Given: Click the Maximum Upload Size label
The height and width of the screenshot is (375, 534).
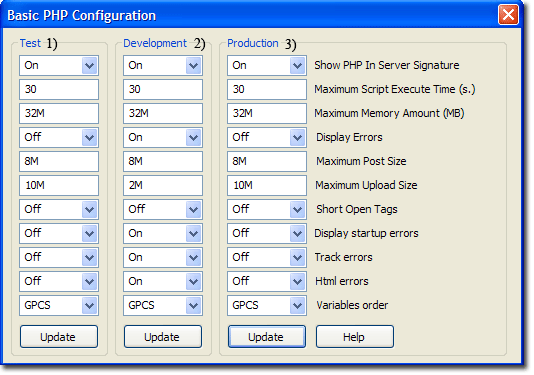Looking at the screenshot, I should click(x=366, y=185).
